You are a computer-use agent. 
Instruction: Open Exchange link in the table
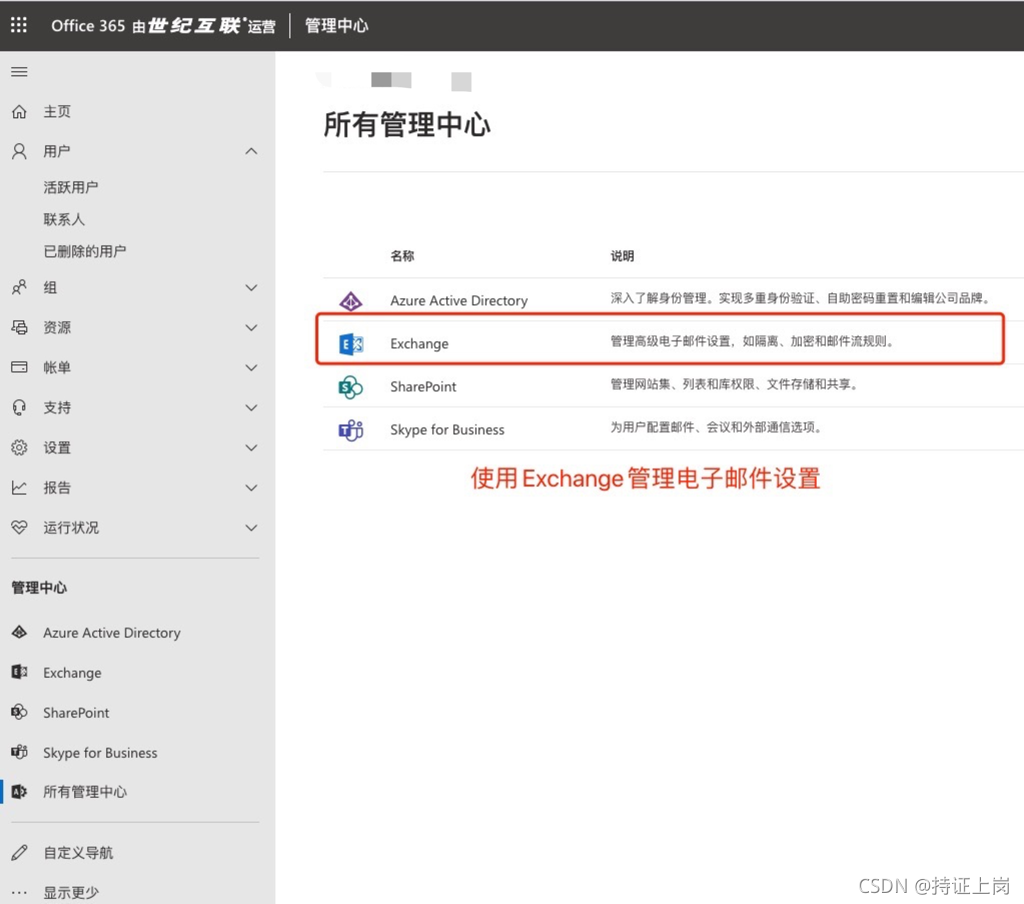[419, 344]
